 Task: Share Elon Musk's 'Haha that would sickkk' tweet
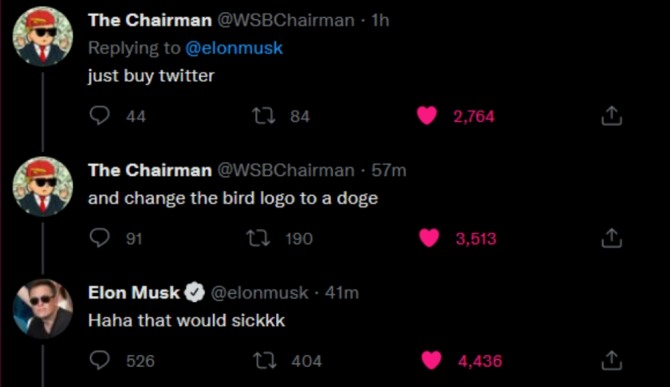click(611, 360)
